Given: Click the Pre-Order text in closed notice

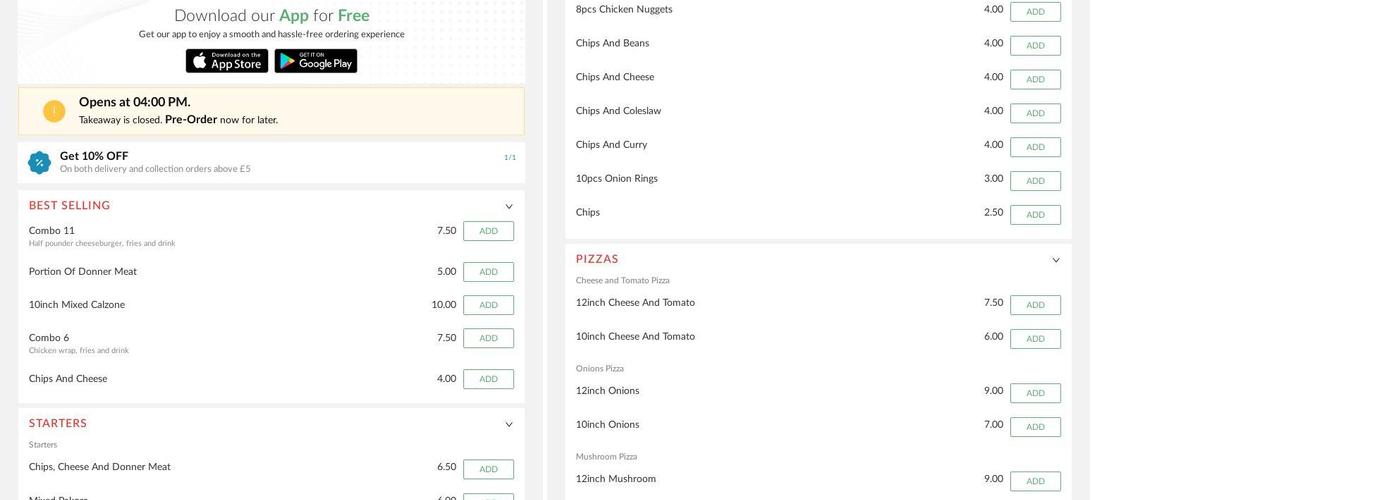Looking at the screenshot, I should point(191,120).
